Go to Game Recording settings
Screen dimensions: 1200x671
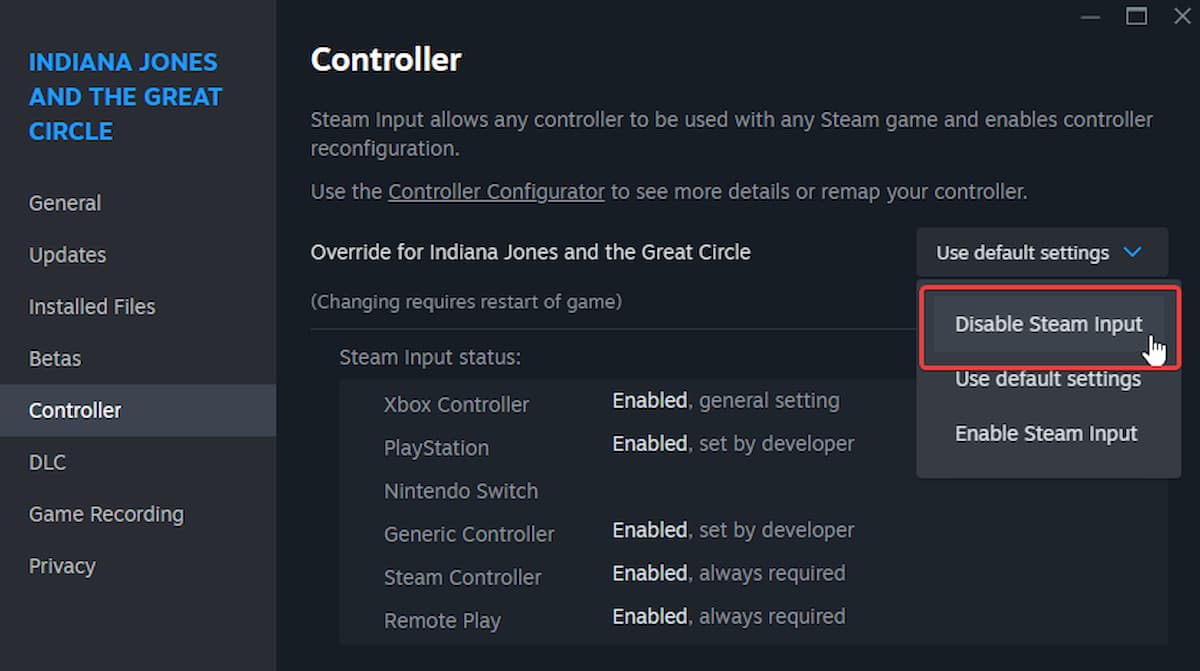click(x=105, y=514)
